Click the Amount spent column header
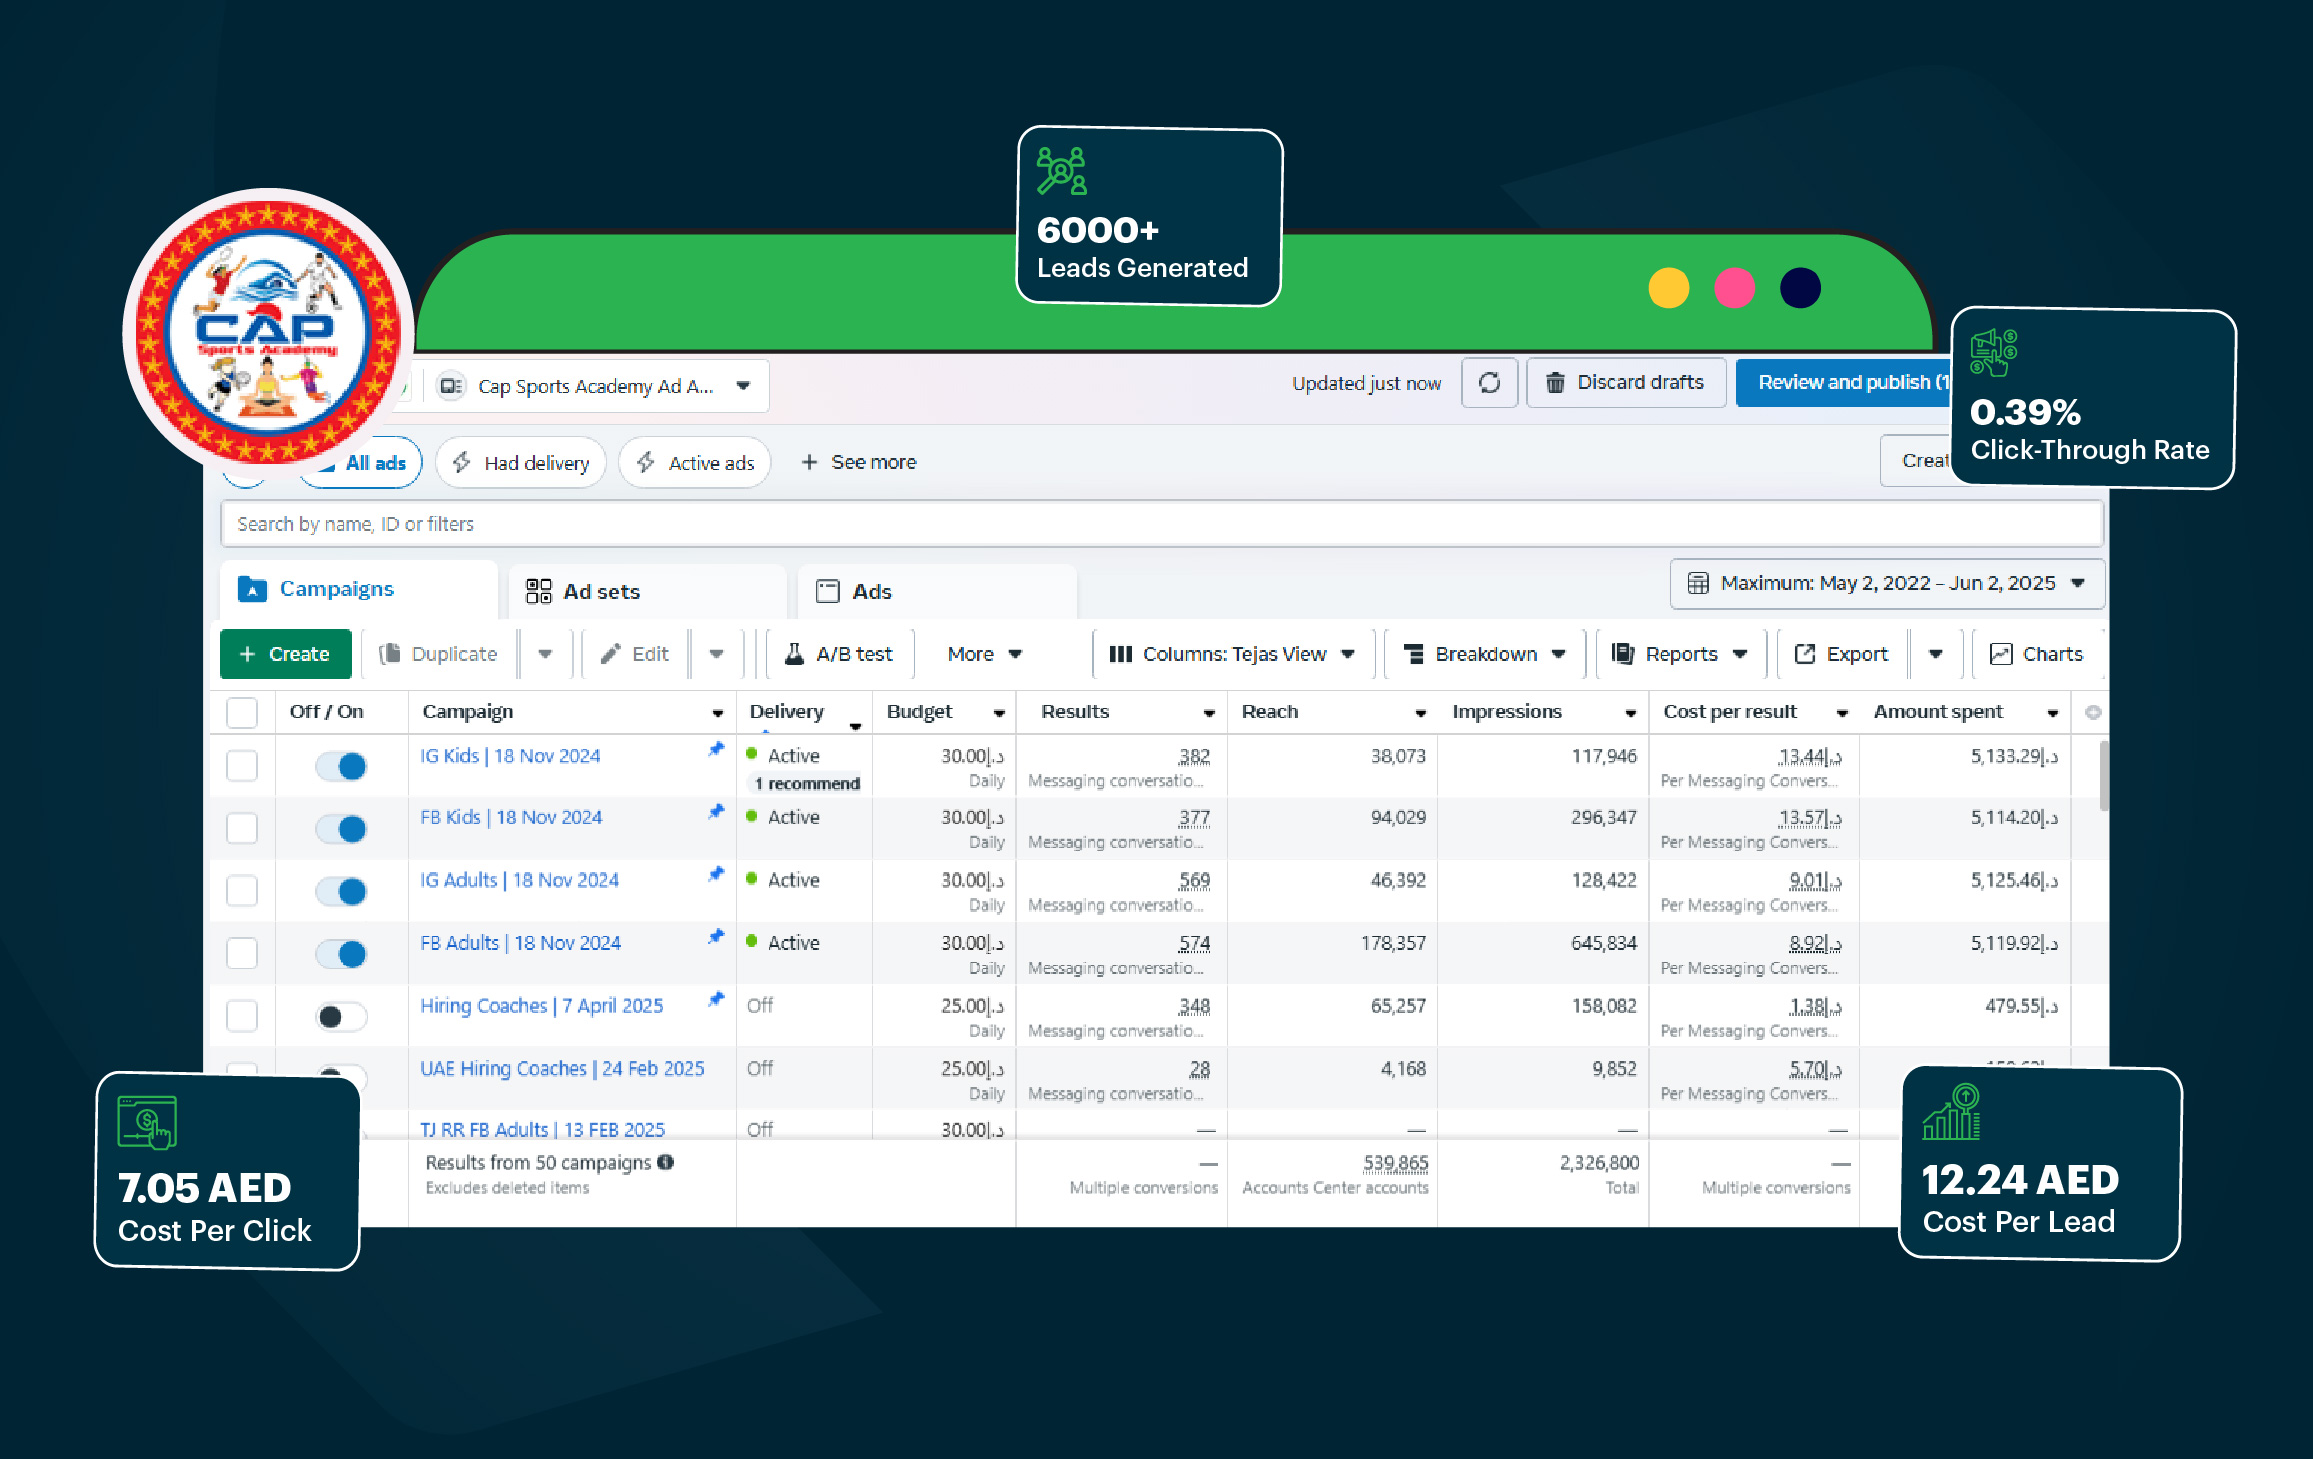The image size is (2313, 1459). point(1938,712)
